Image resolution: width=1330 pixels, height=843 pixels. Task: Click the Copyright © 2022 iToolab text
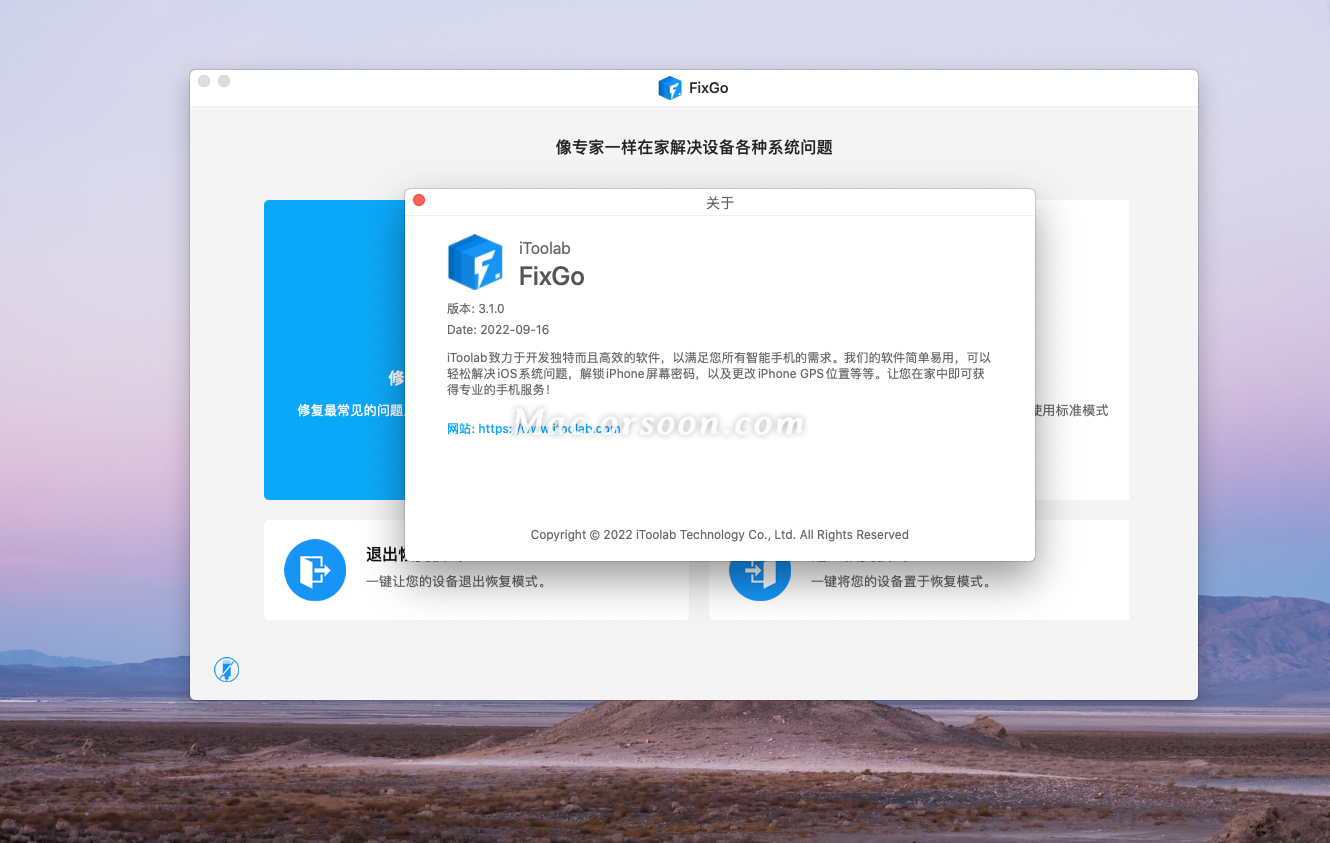[x=720, y=535]
